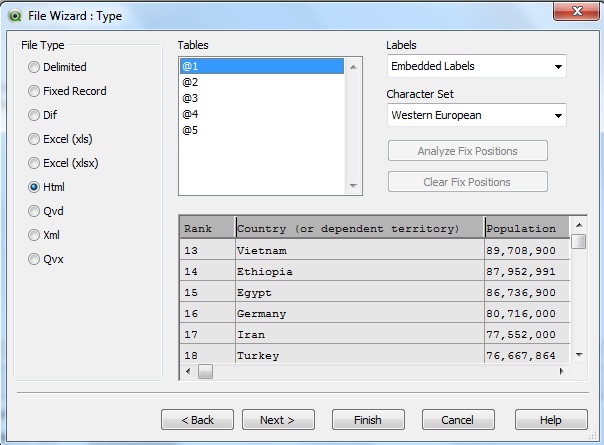Click the QlikView icon in title bar
Screen dimensions: 604x445
click(13, 13)
